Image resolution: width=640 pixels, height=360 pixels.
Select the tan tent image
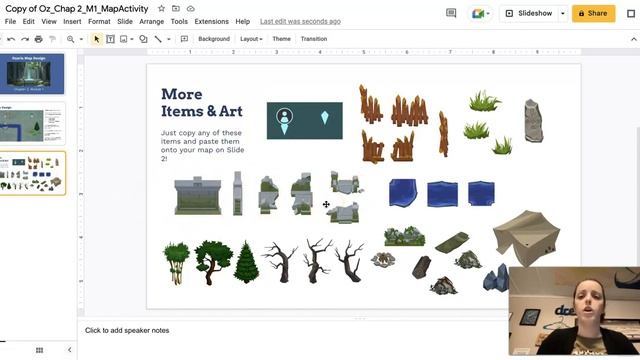(526, 238)
